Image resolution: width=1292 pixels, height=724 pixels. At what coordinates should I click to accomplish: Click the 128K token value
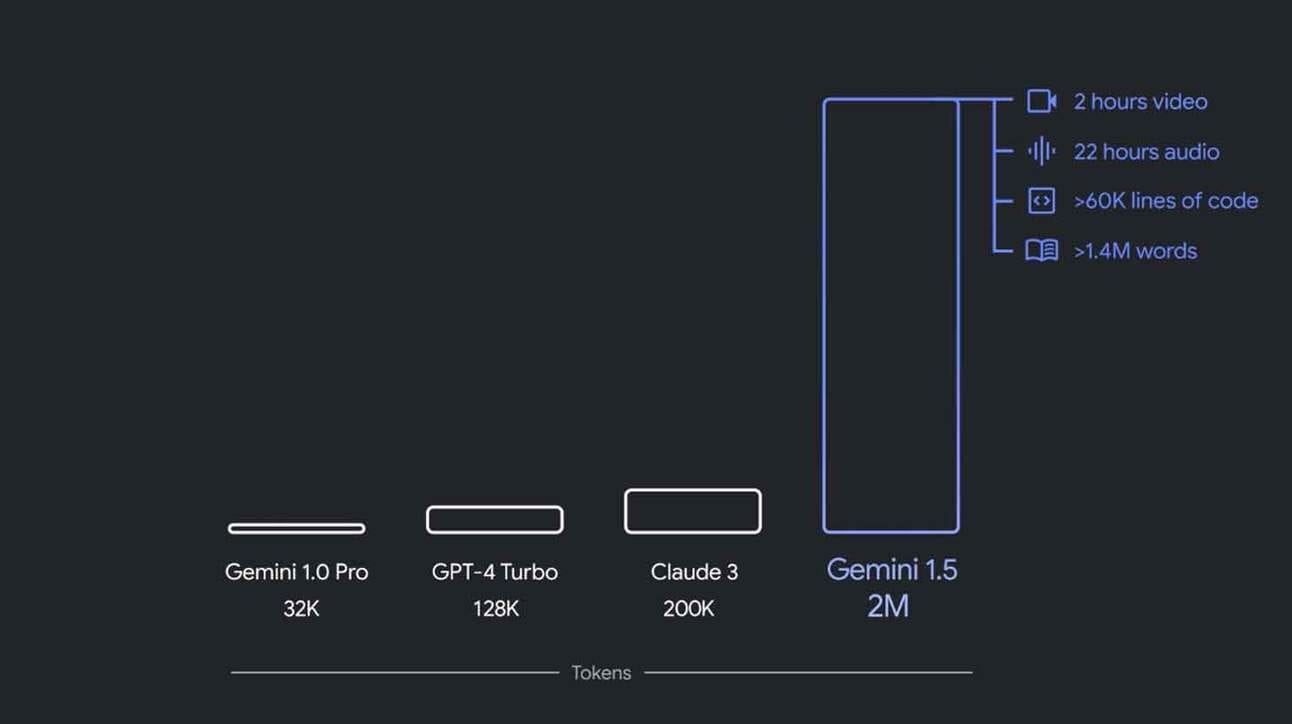pyautogui.click(x=496, y=608)
